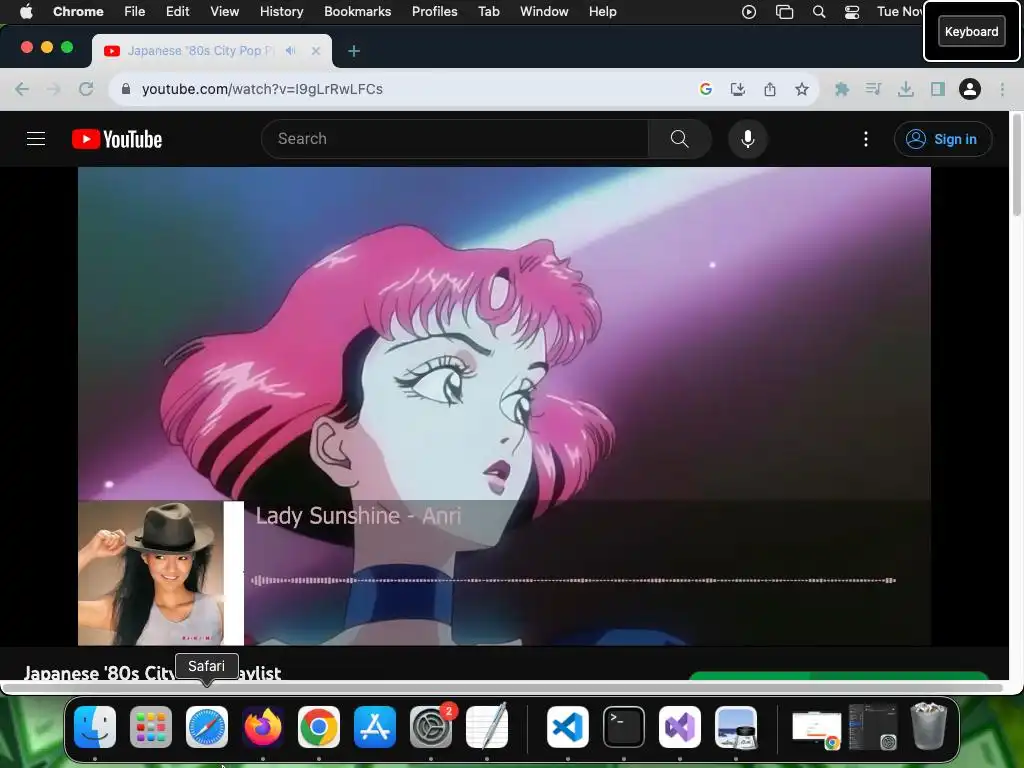The width and height of the screenshot is (1024, 768).
Task: Open window stacking icon in menu bar
Action: click(784, 12)
